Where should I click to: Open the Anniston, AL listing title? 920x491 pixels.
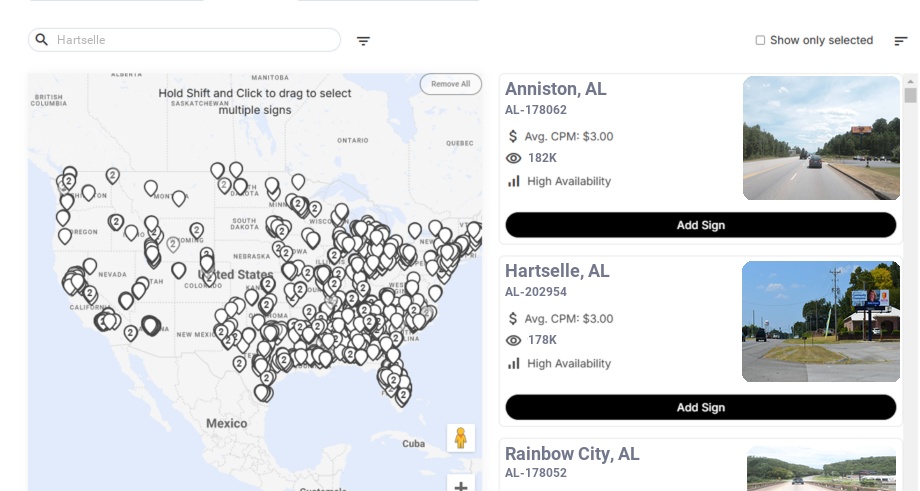tap(556, 89)
